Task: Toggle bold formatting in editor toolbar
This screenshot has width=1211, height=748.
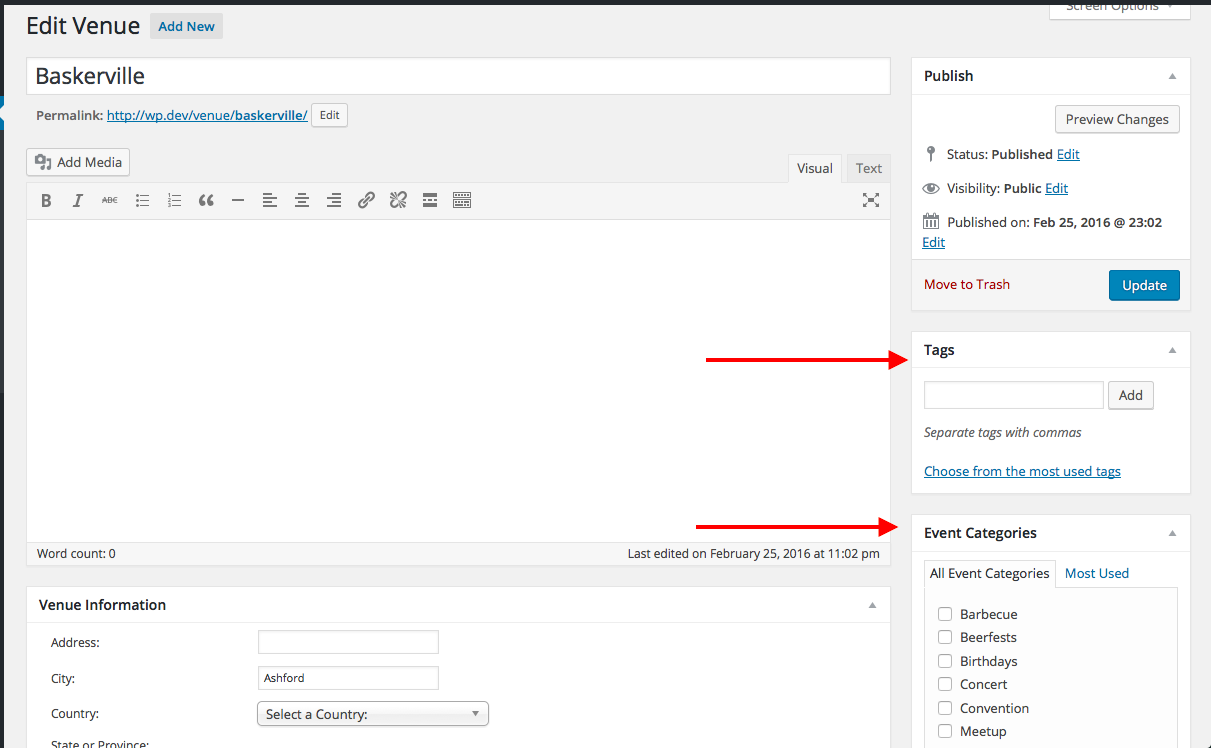Action: pos(46,201)
